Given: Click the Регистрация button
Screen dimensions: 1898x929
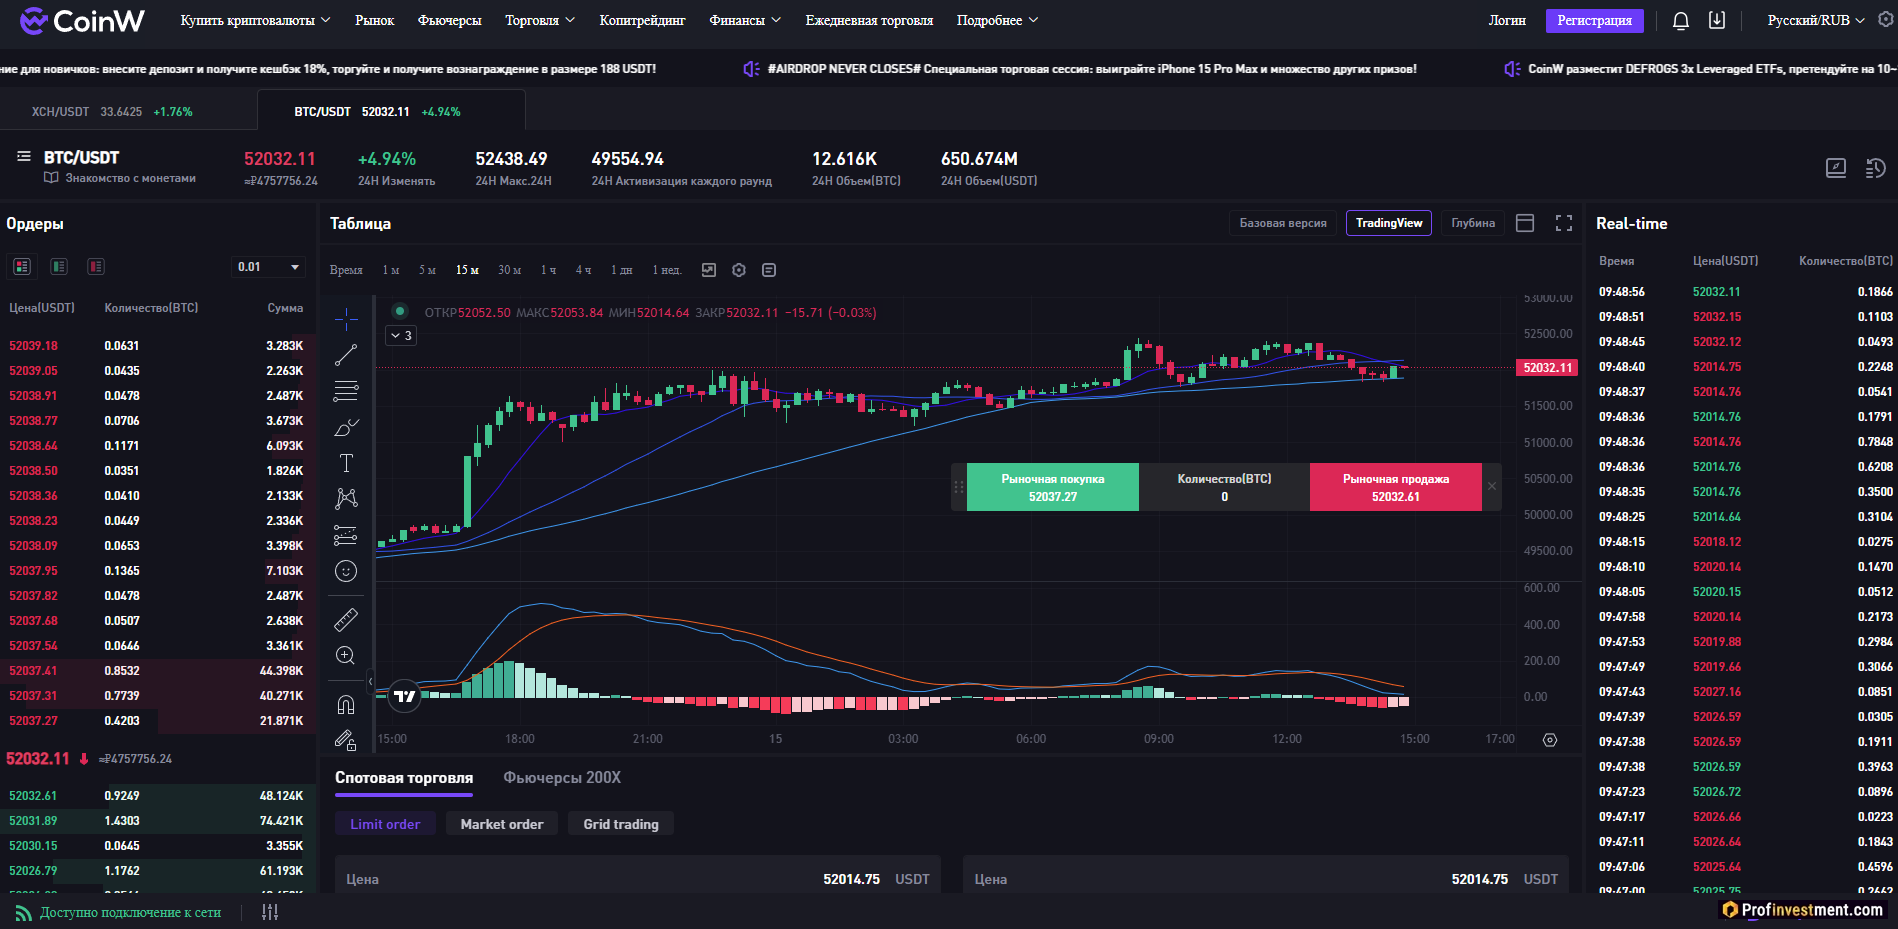Looking at the screenshot, I should coord(1594,20).
